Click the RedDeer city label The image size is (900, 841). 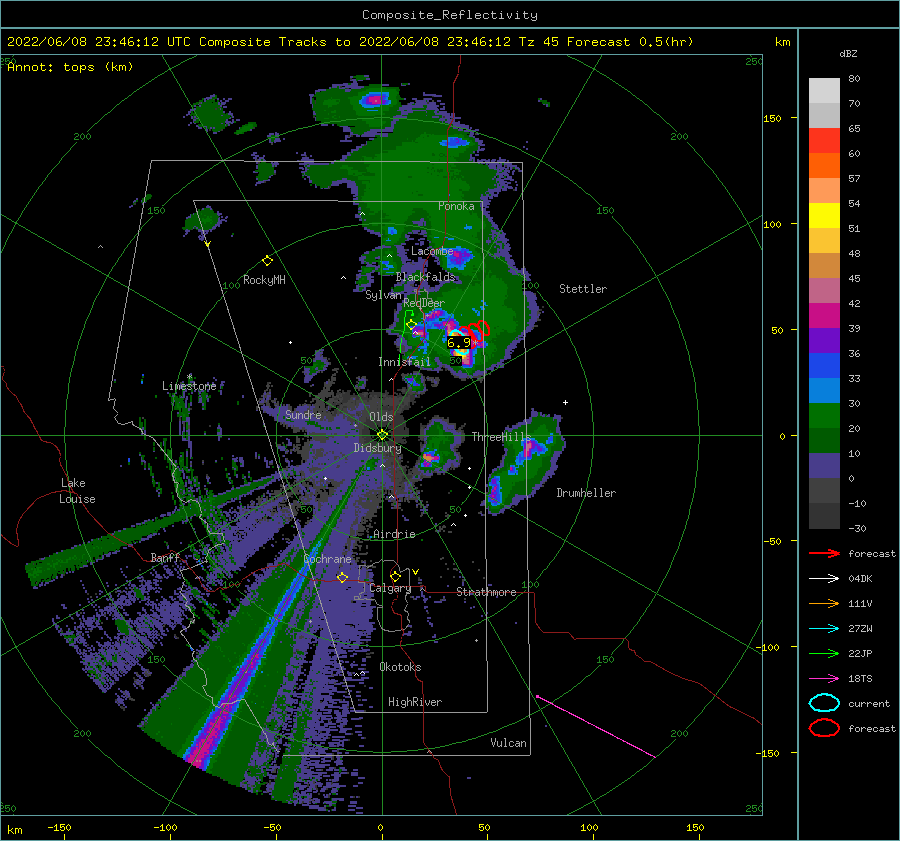tap(424, 303)
